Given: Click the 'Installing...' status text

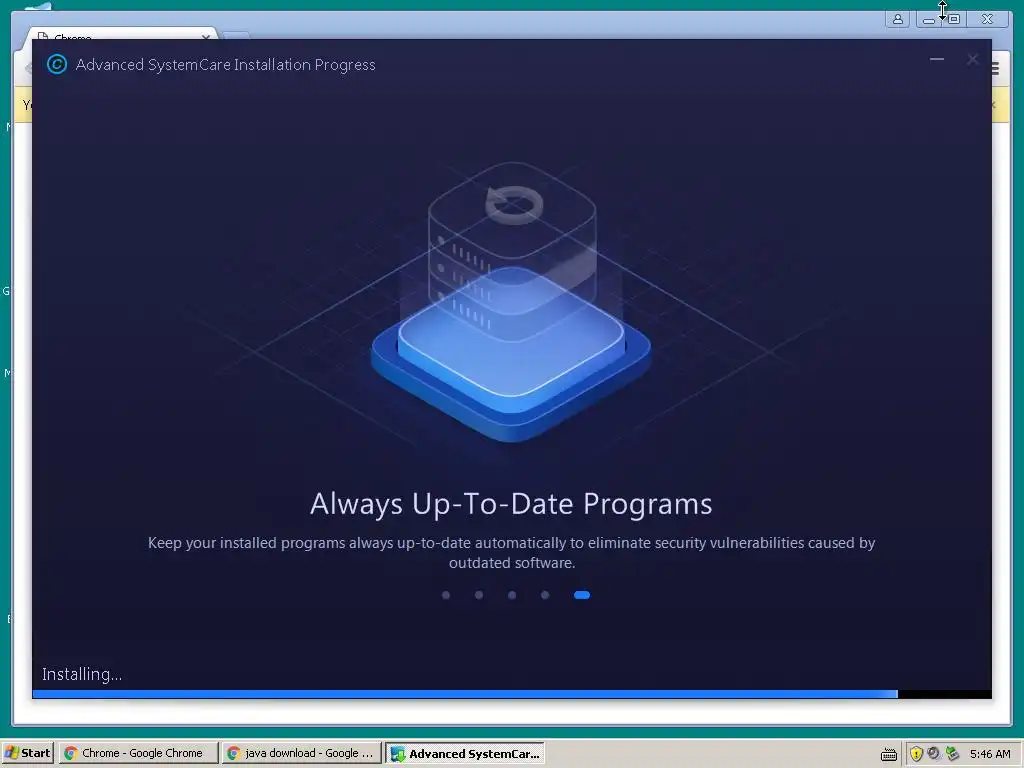Looking at the screenshot, I should 82,674.
